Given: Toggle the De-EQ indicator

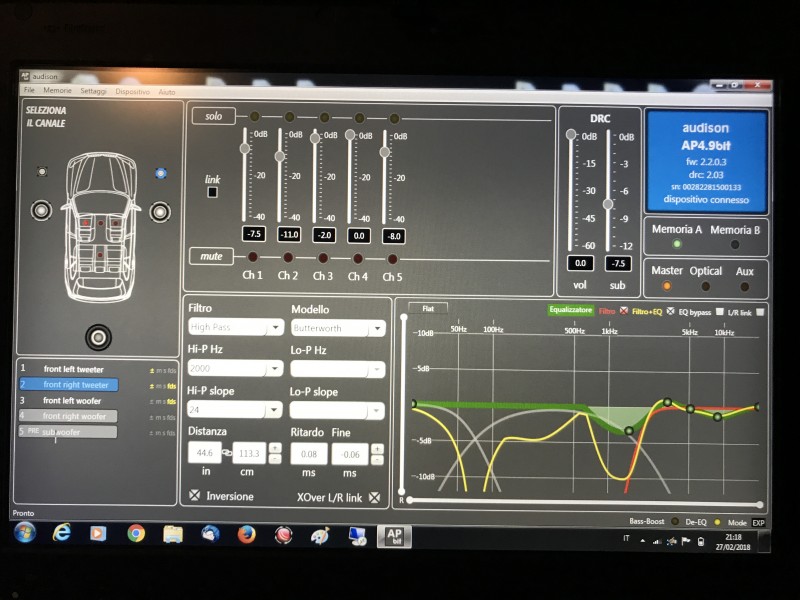Looking at the screenshot, I should tap(717, 522).
